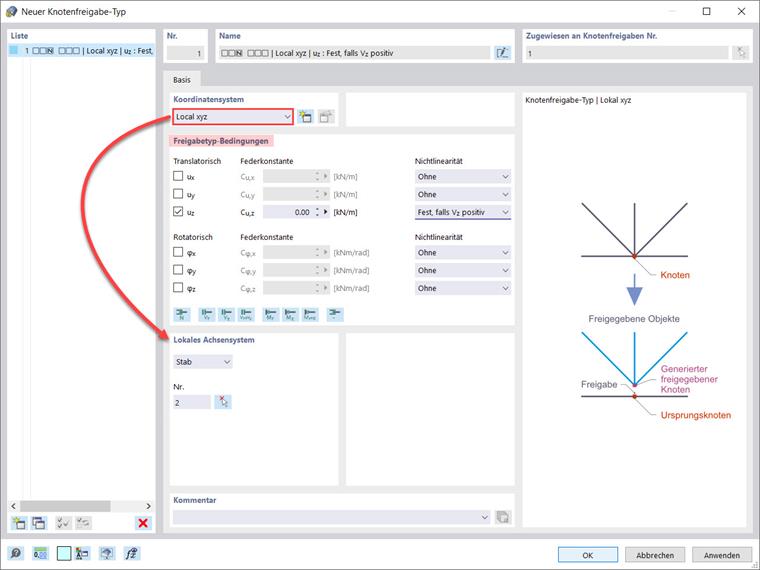Open the 'Fest, falls Vz positiv' dropdown
This screenshot has height=570, width=760.
(462, 212)
